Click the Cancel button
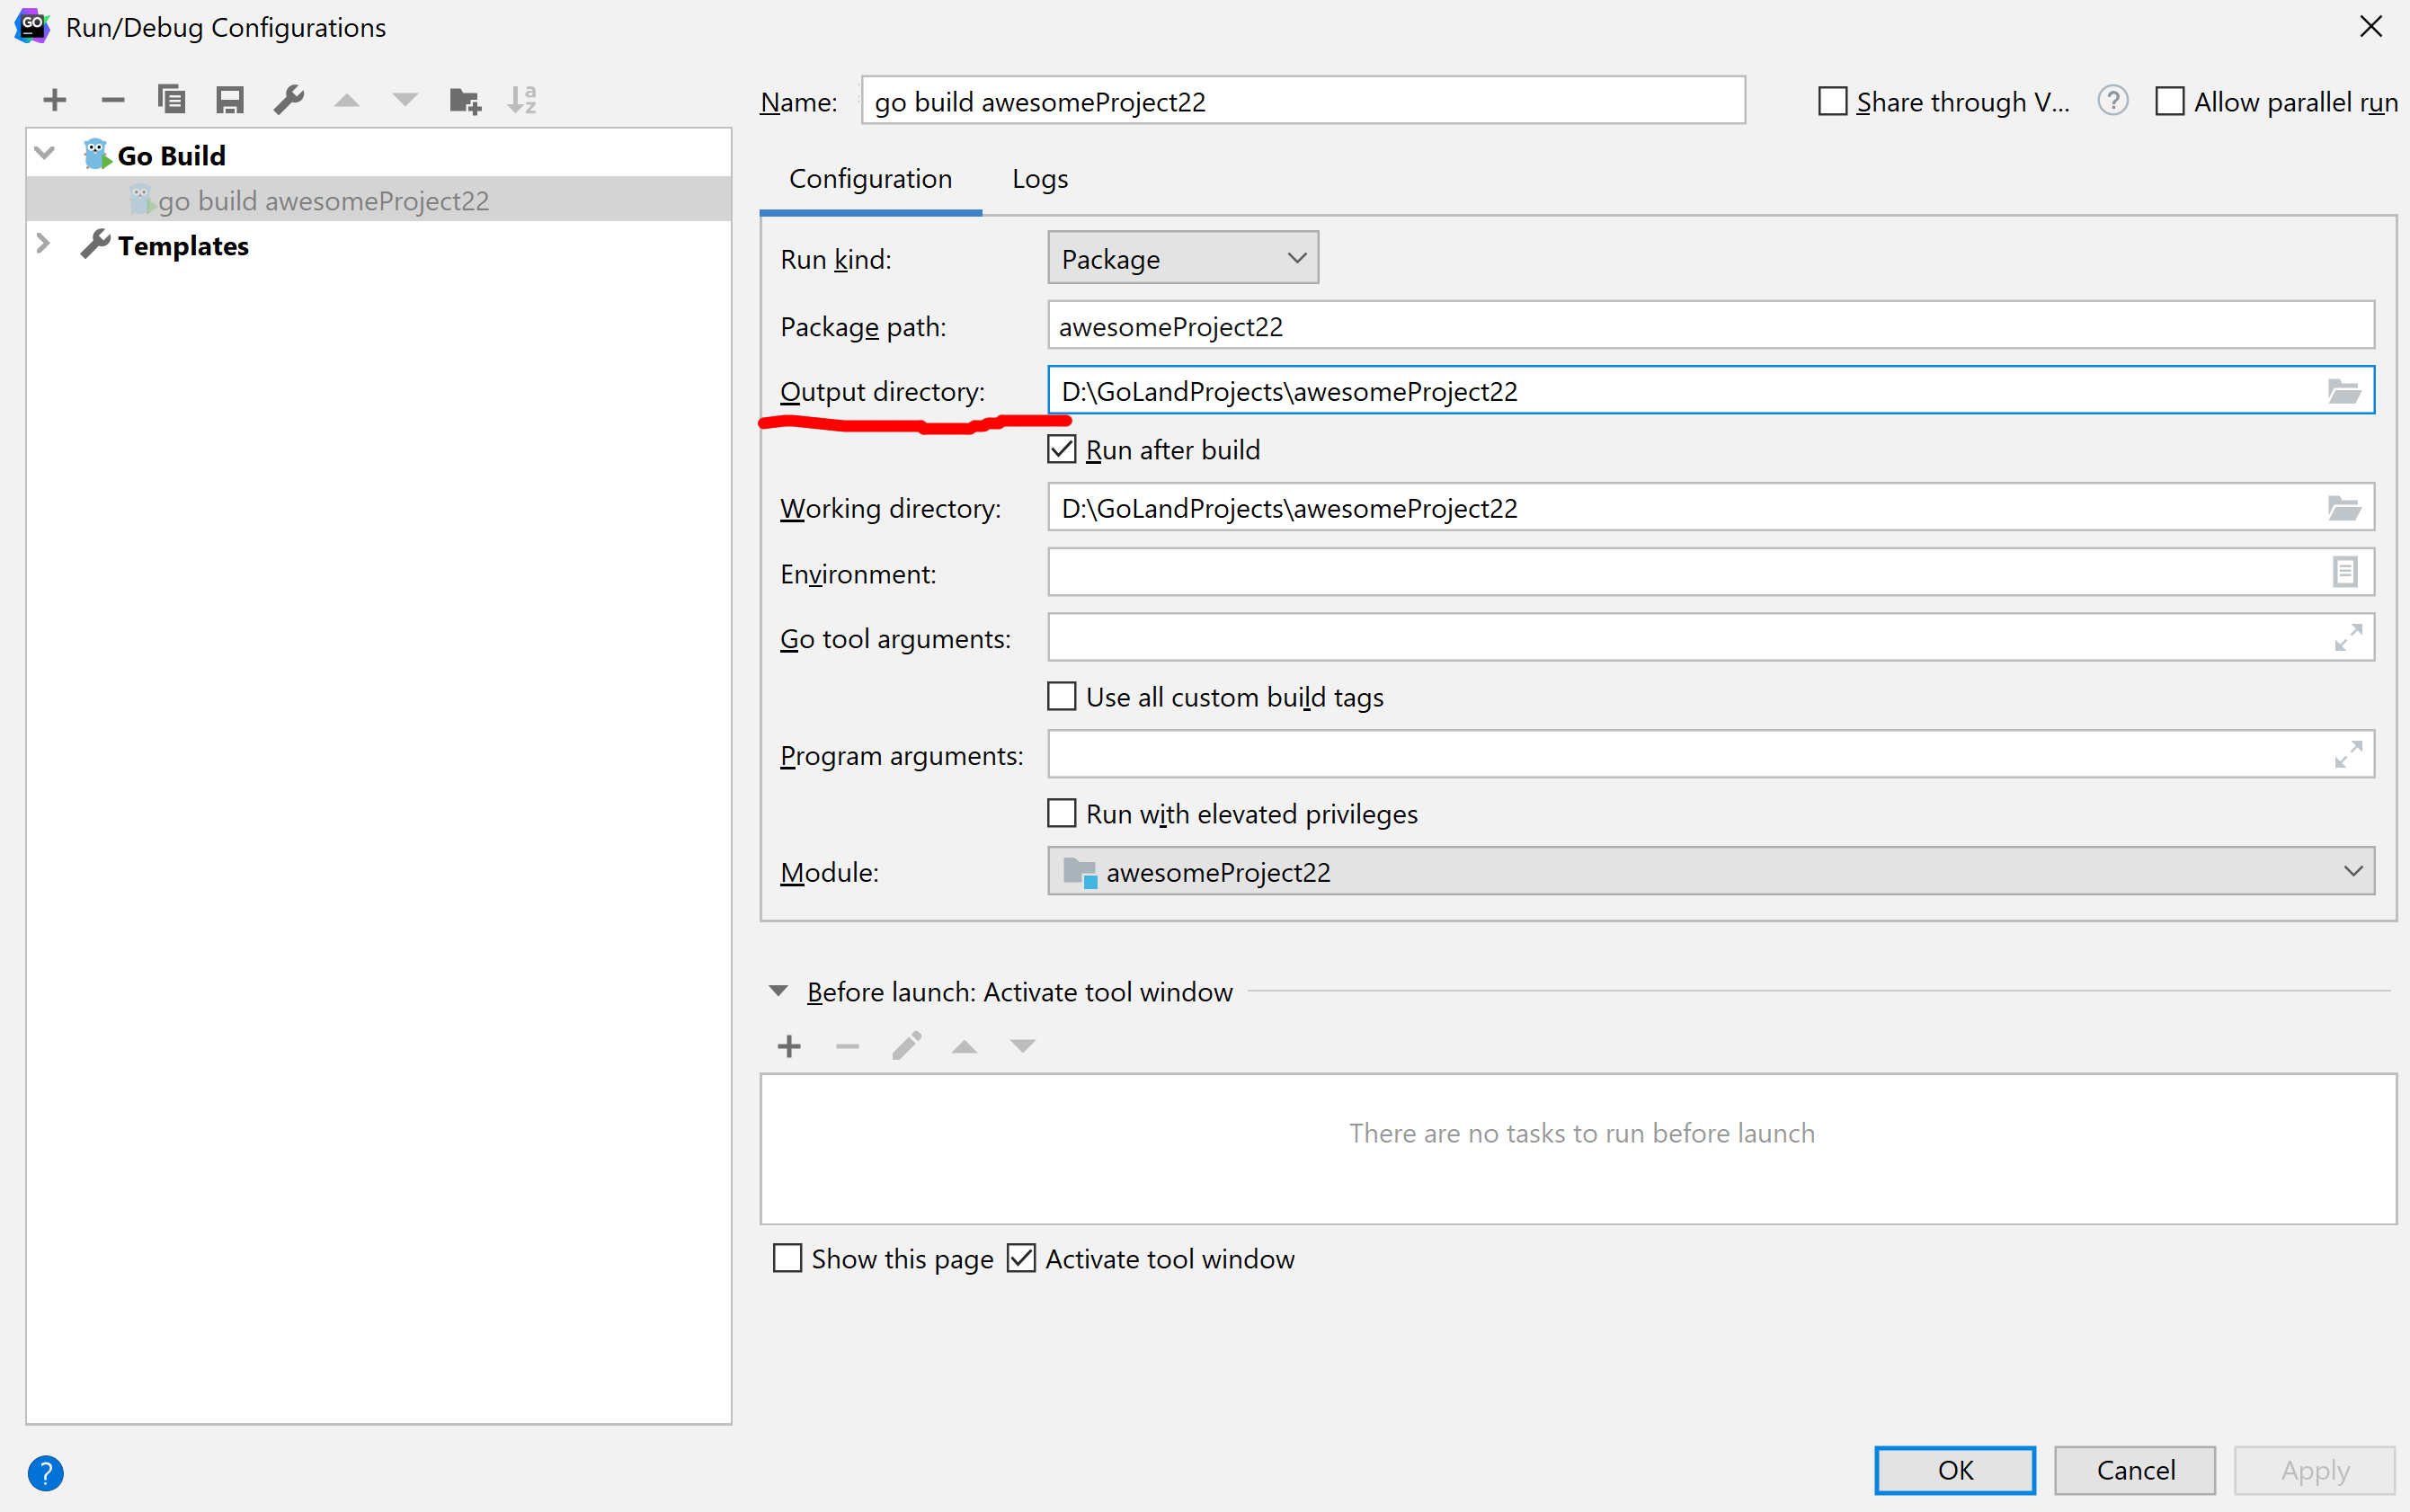2410x1512 pixels. point(2134,1470)
